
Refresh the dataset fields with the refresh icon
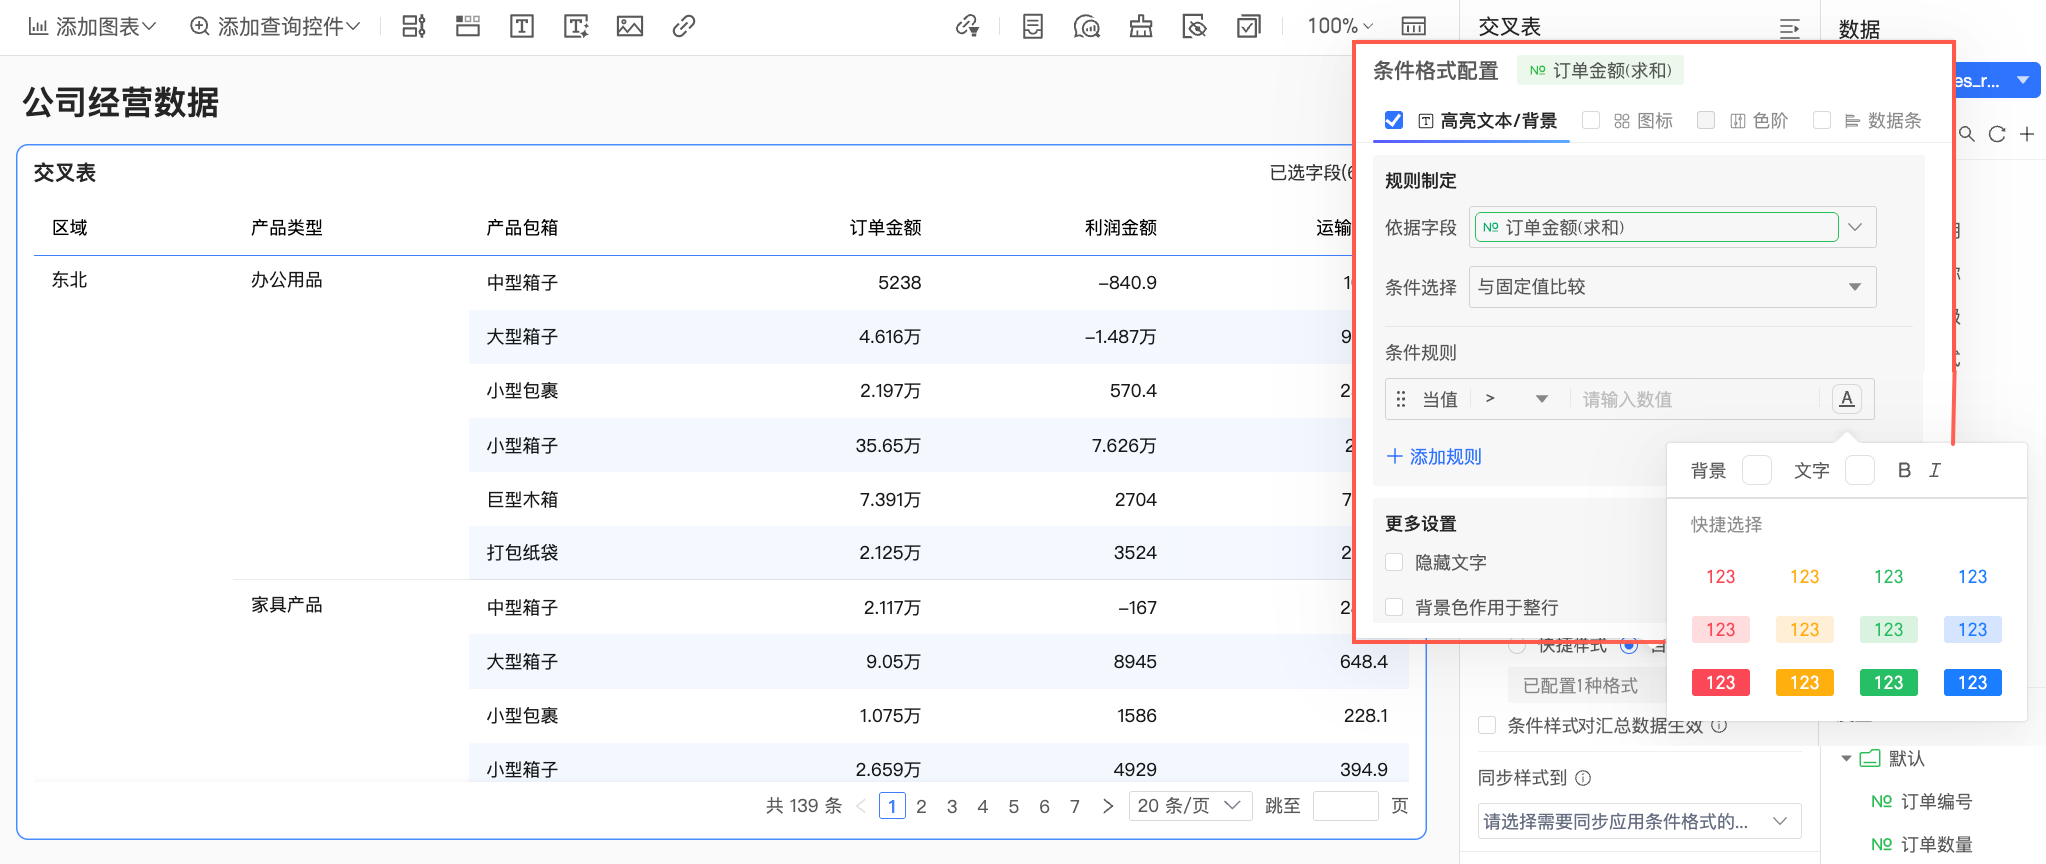pyautogui.click(x=1997, y=134)
